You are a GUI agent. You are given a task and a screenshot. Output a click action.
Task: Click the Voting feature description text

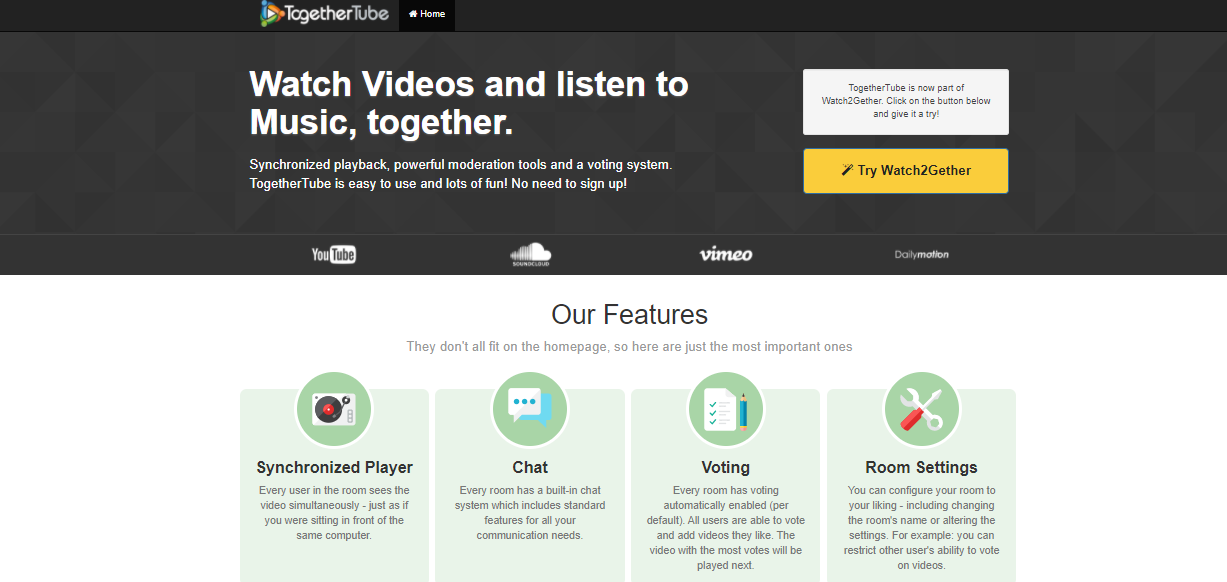[x=726, y=527]
